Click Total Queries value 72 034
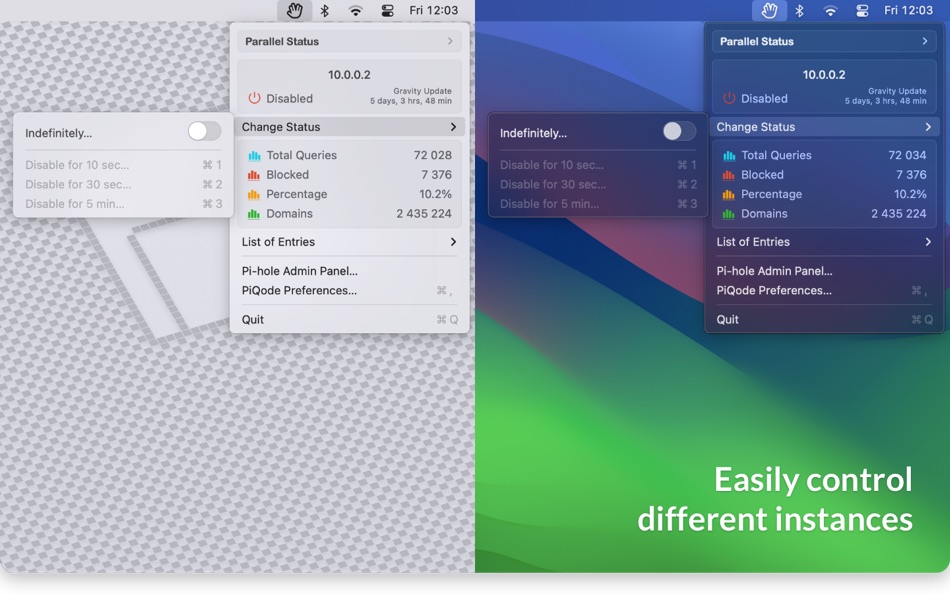 click(908, 155)
